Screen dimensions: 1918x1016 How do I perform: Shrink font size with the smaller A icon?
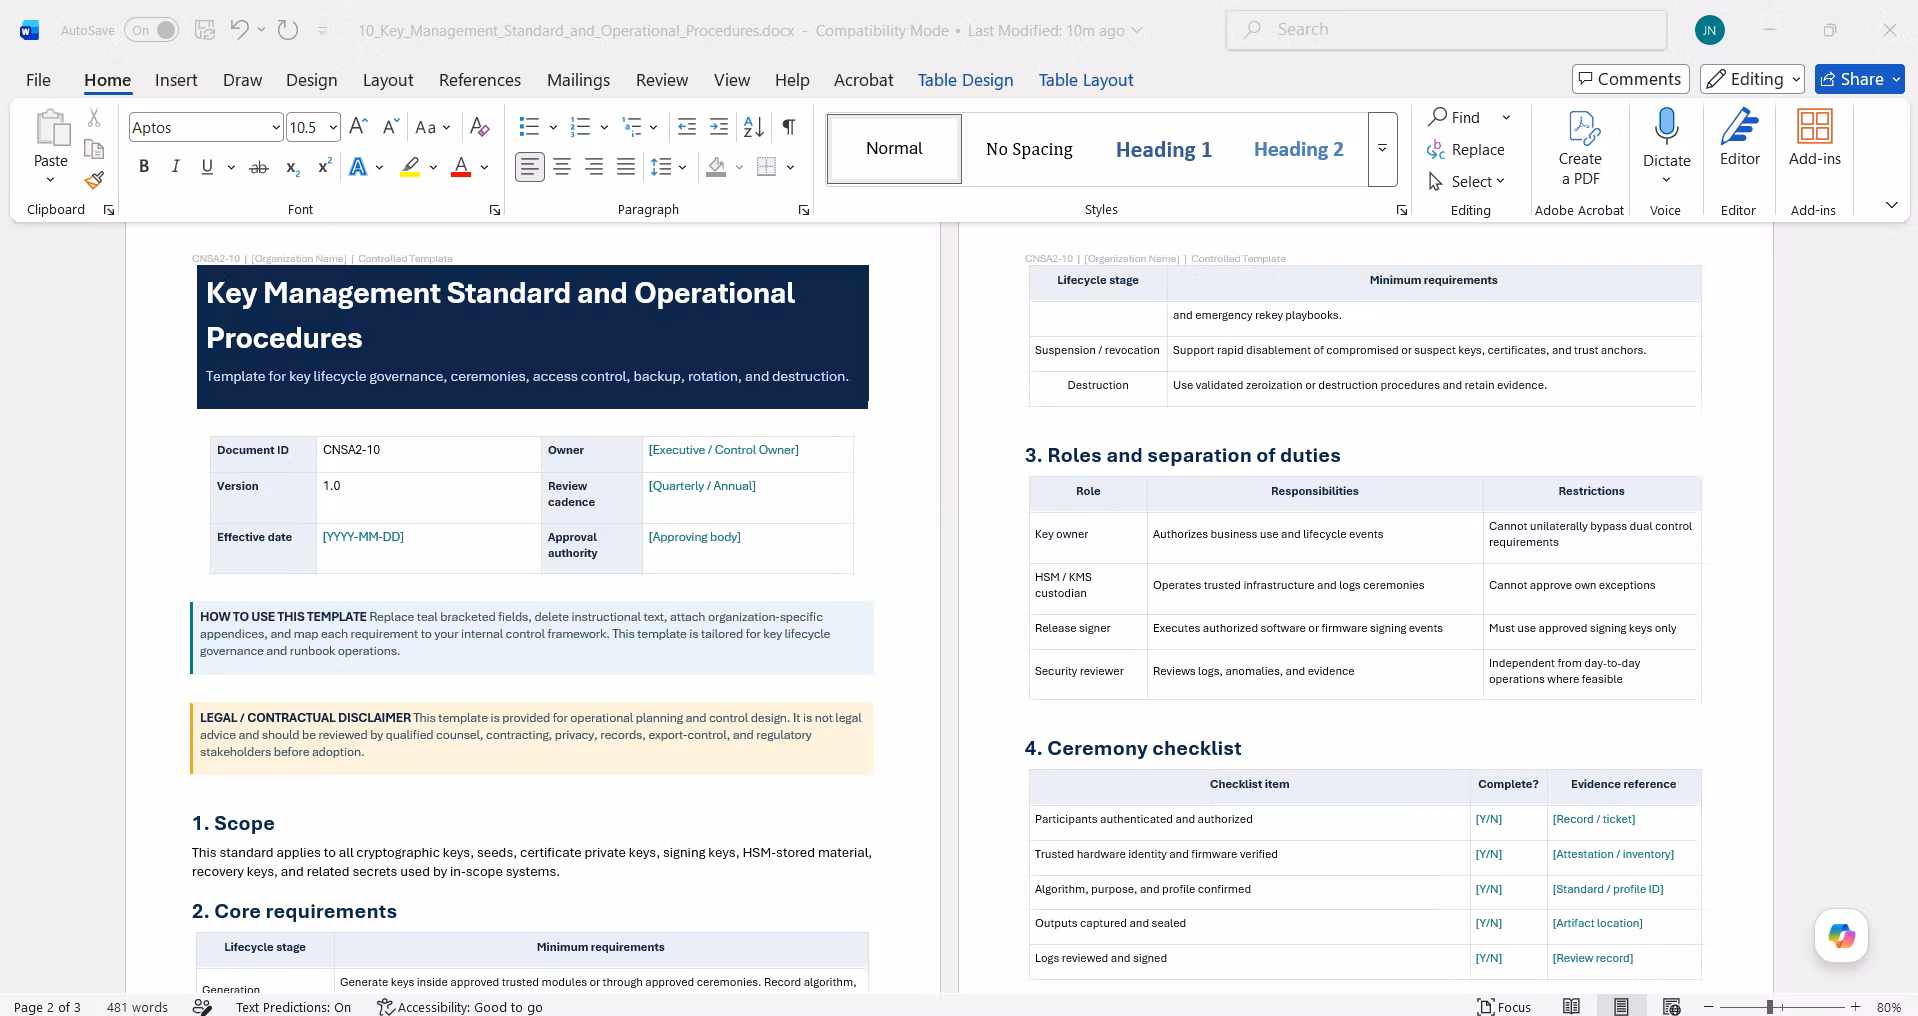(391, 127)
